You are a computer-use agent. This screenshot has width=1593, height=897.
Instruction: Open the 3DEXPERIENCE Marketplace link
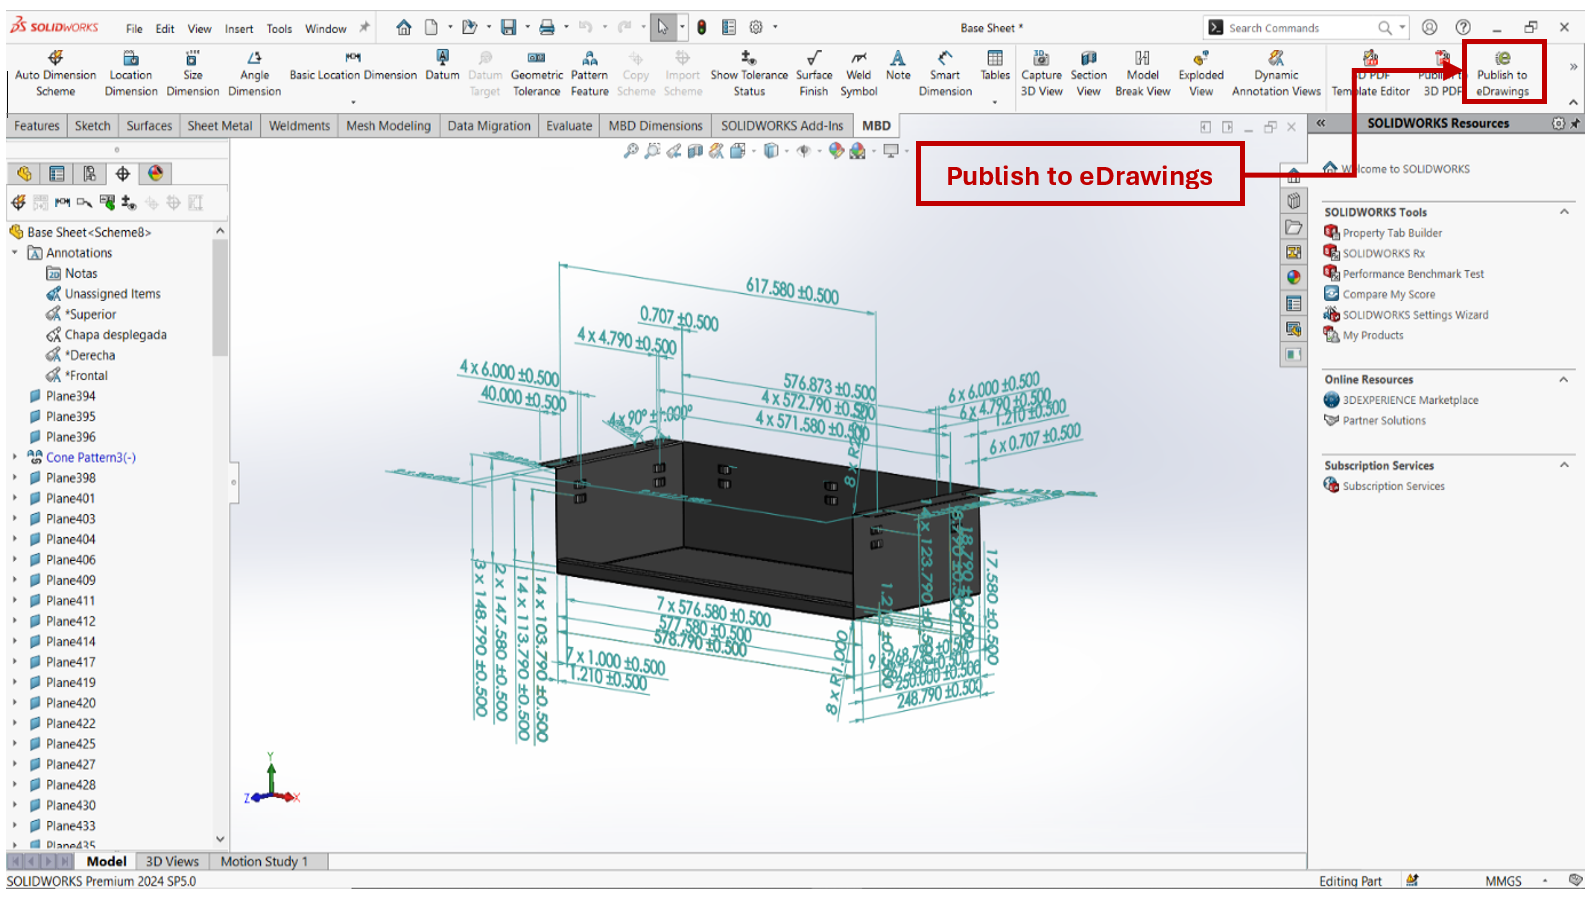[x=1409, y=400]
